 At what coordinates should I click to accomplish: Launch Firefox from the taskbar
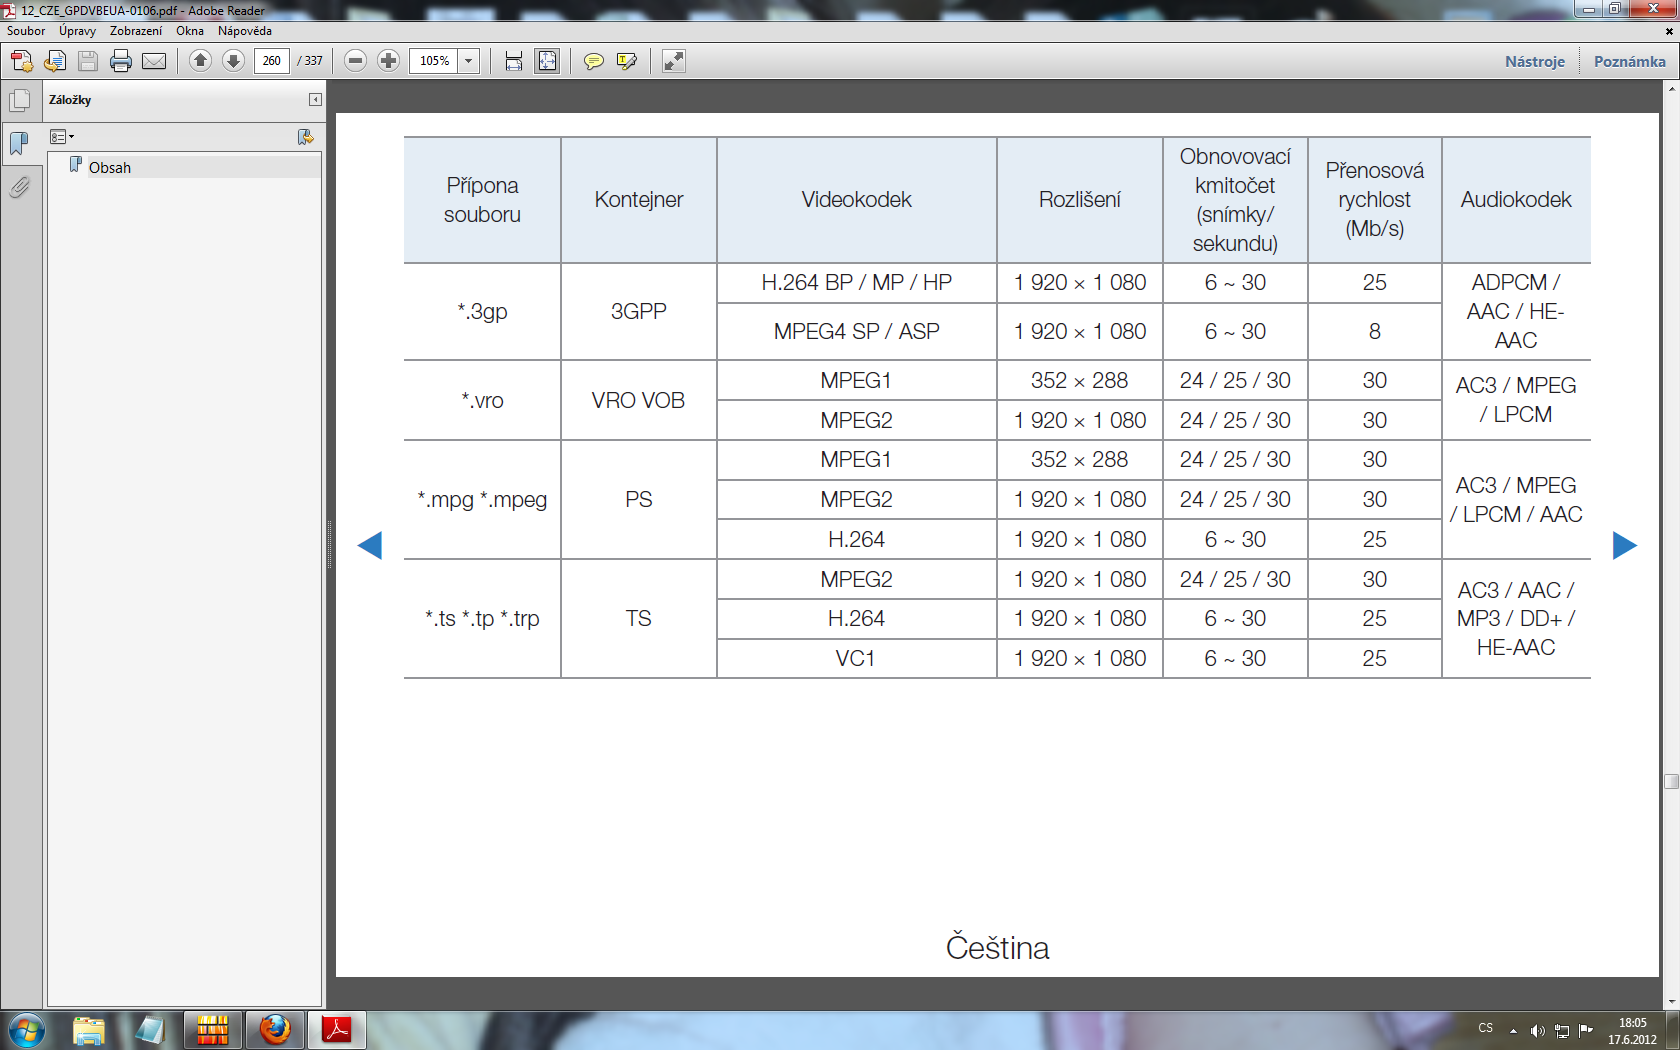coord(275,1030)
